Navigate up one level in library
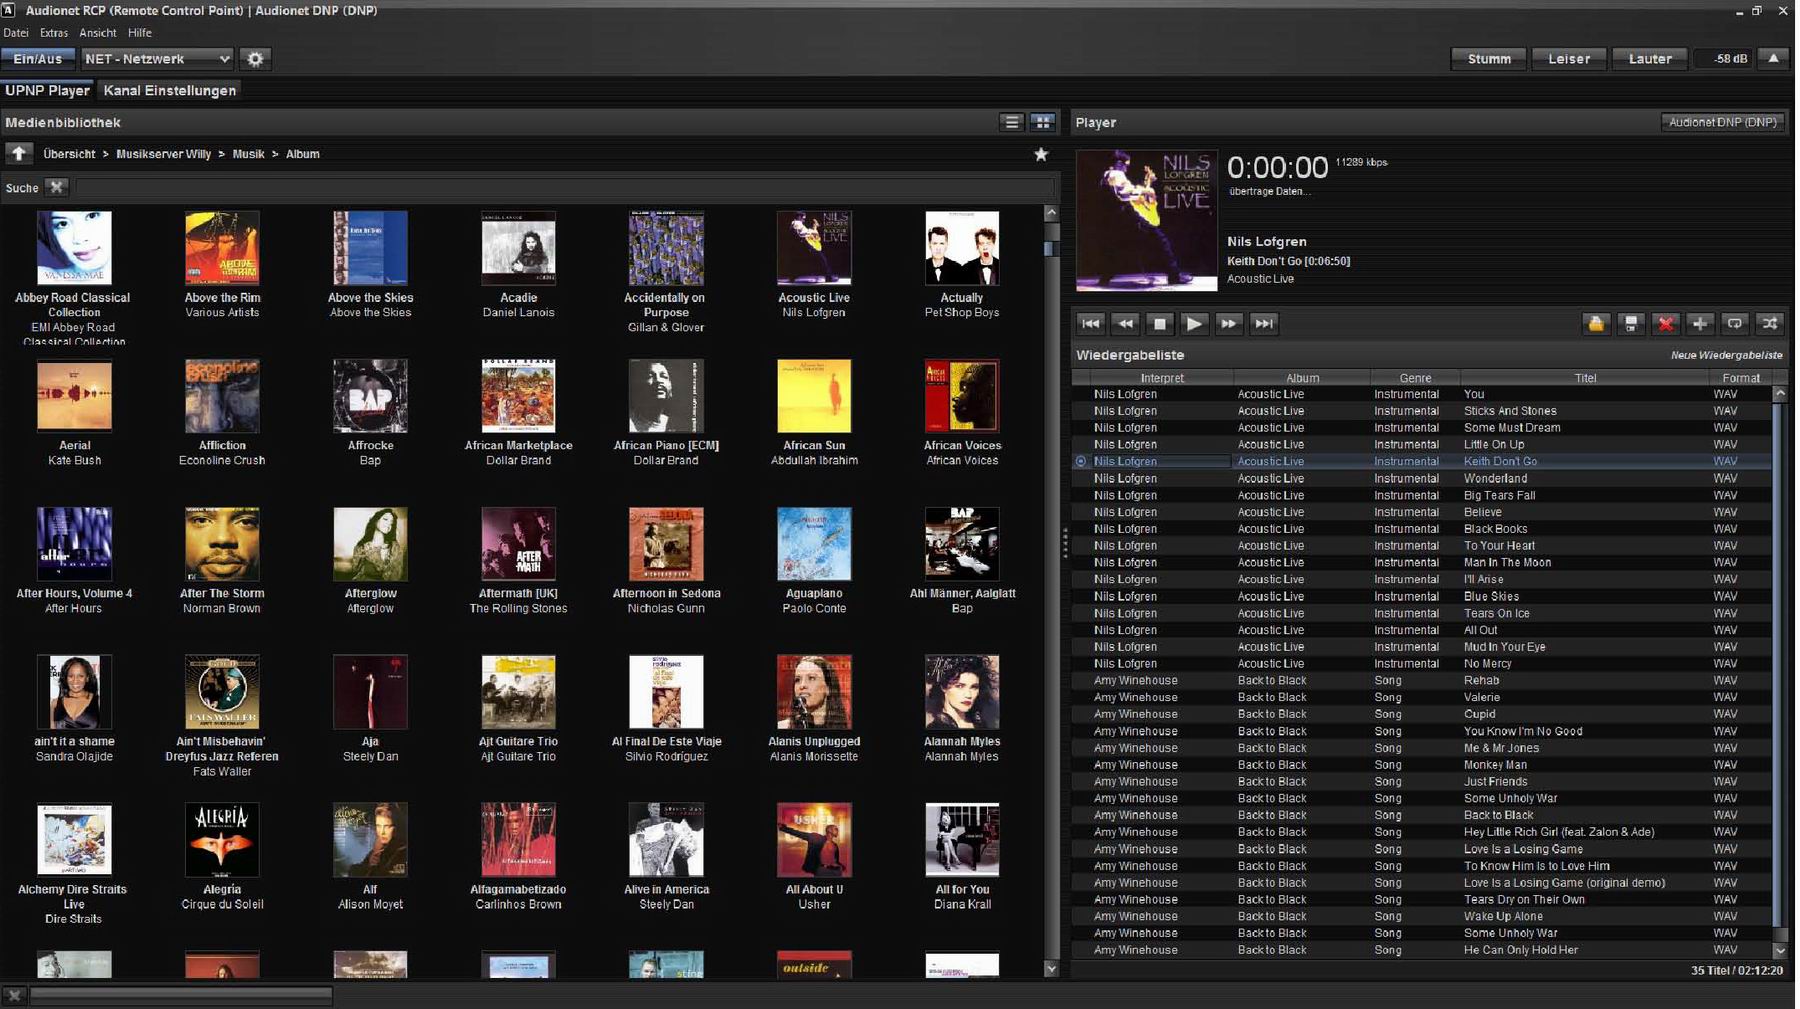The height and width of the screenshot is (1009, 1800). (x=19, y=154)
